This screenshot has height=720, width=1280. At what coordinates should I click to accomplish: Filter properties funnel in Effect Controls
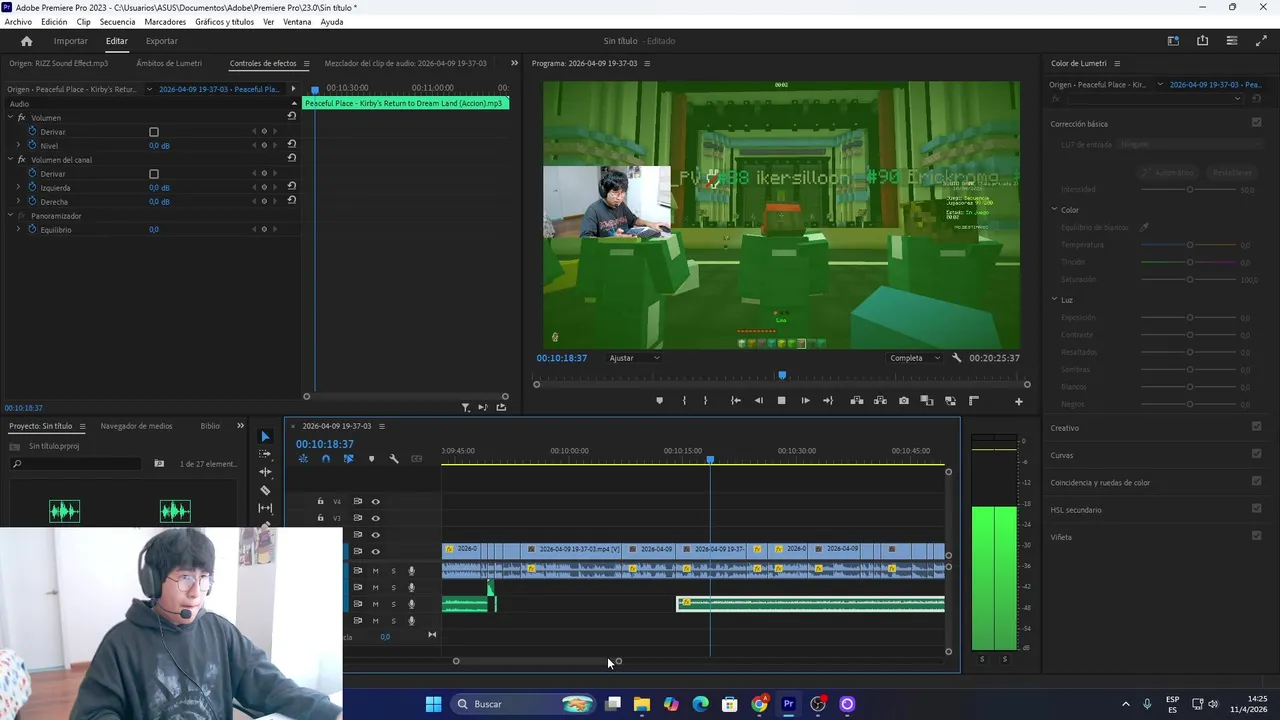[466, 407]
